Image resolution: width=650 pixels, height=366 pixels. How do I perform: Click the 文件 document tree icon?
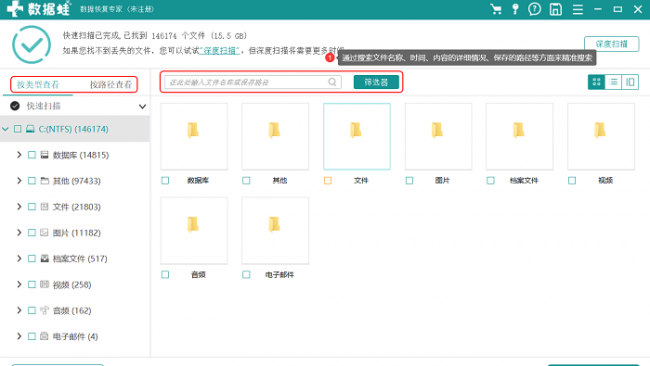click(x=44, y=206)
